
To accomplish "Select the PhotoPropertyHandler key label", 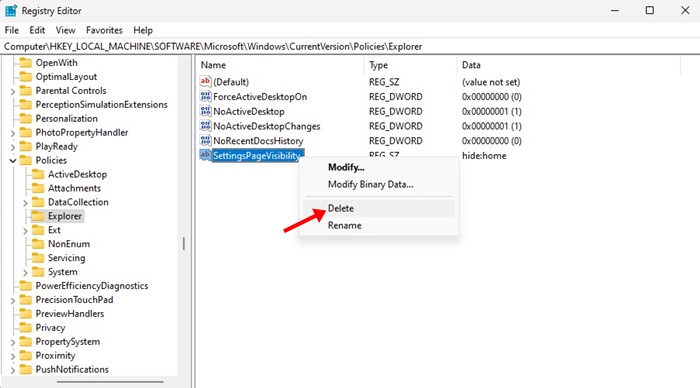I will click(x=82, y=132).
